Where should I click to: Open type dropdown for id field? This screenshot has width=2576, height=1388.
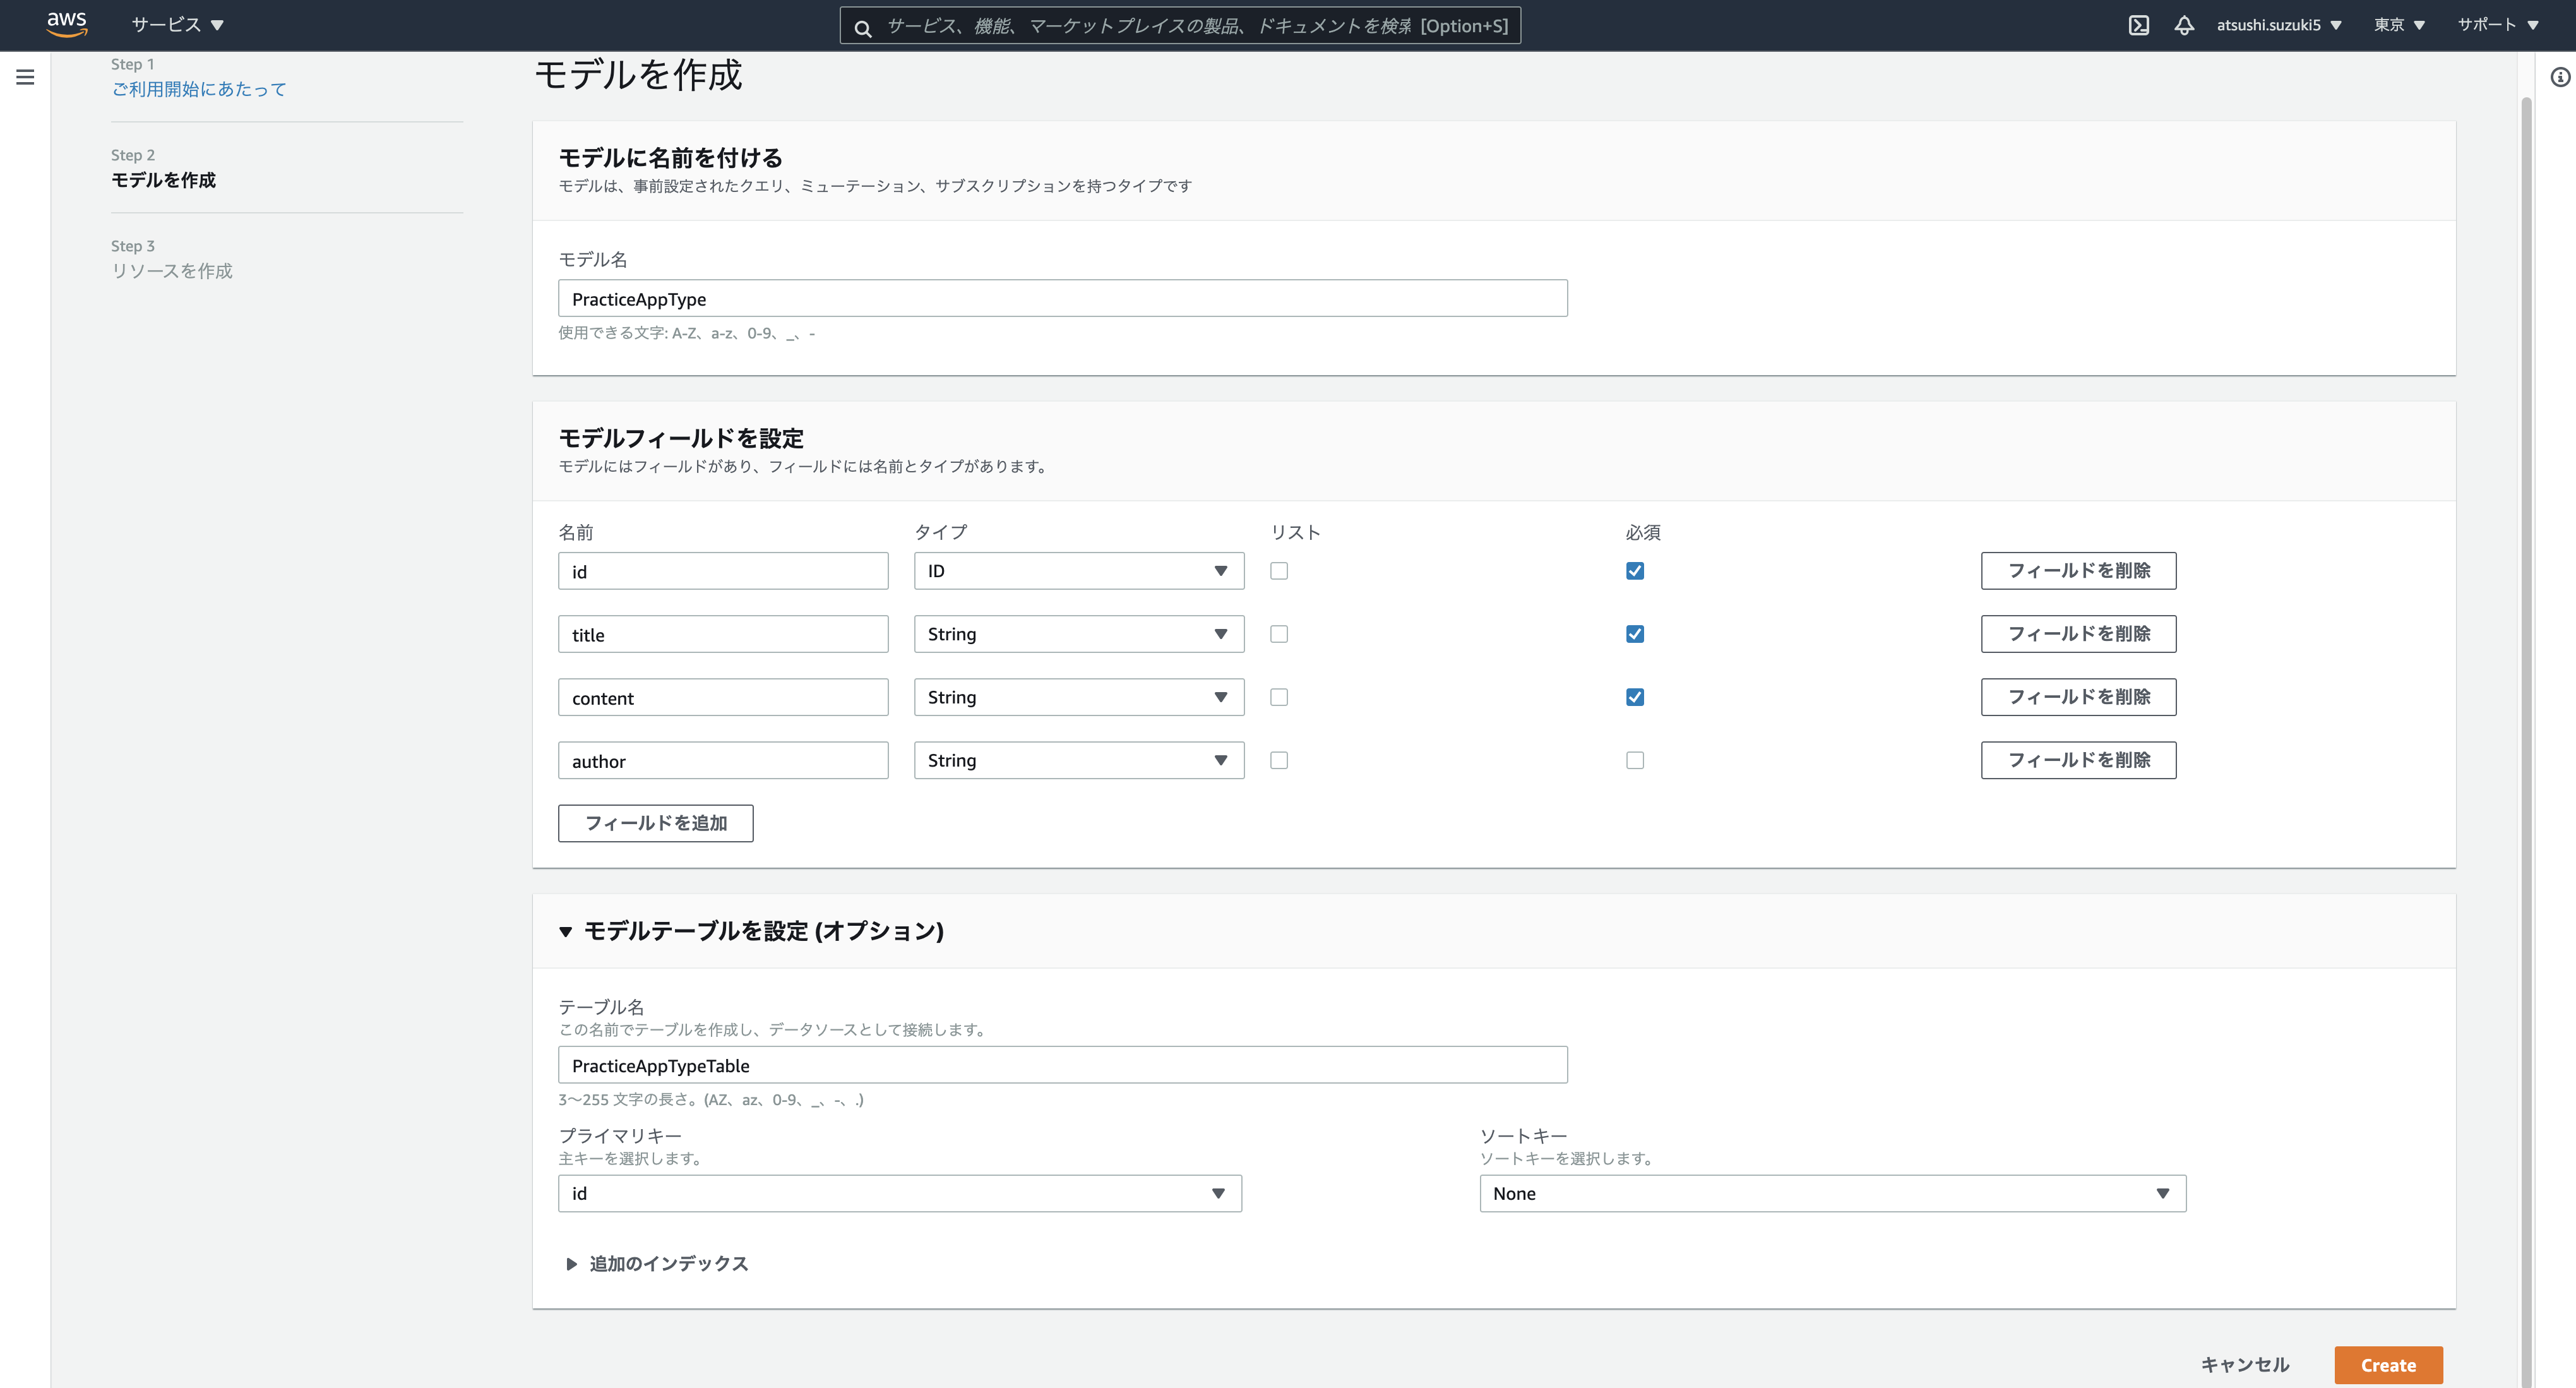pyautogui.click(x=1078, y=571)
